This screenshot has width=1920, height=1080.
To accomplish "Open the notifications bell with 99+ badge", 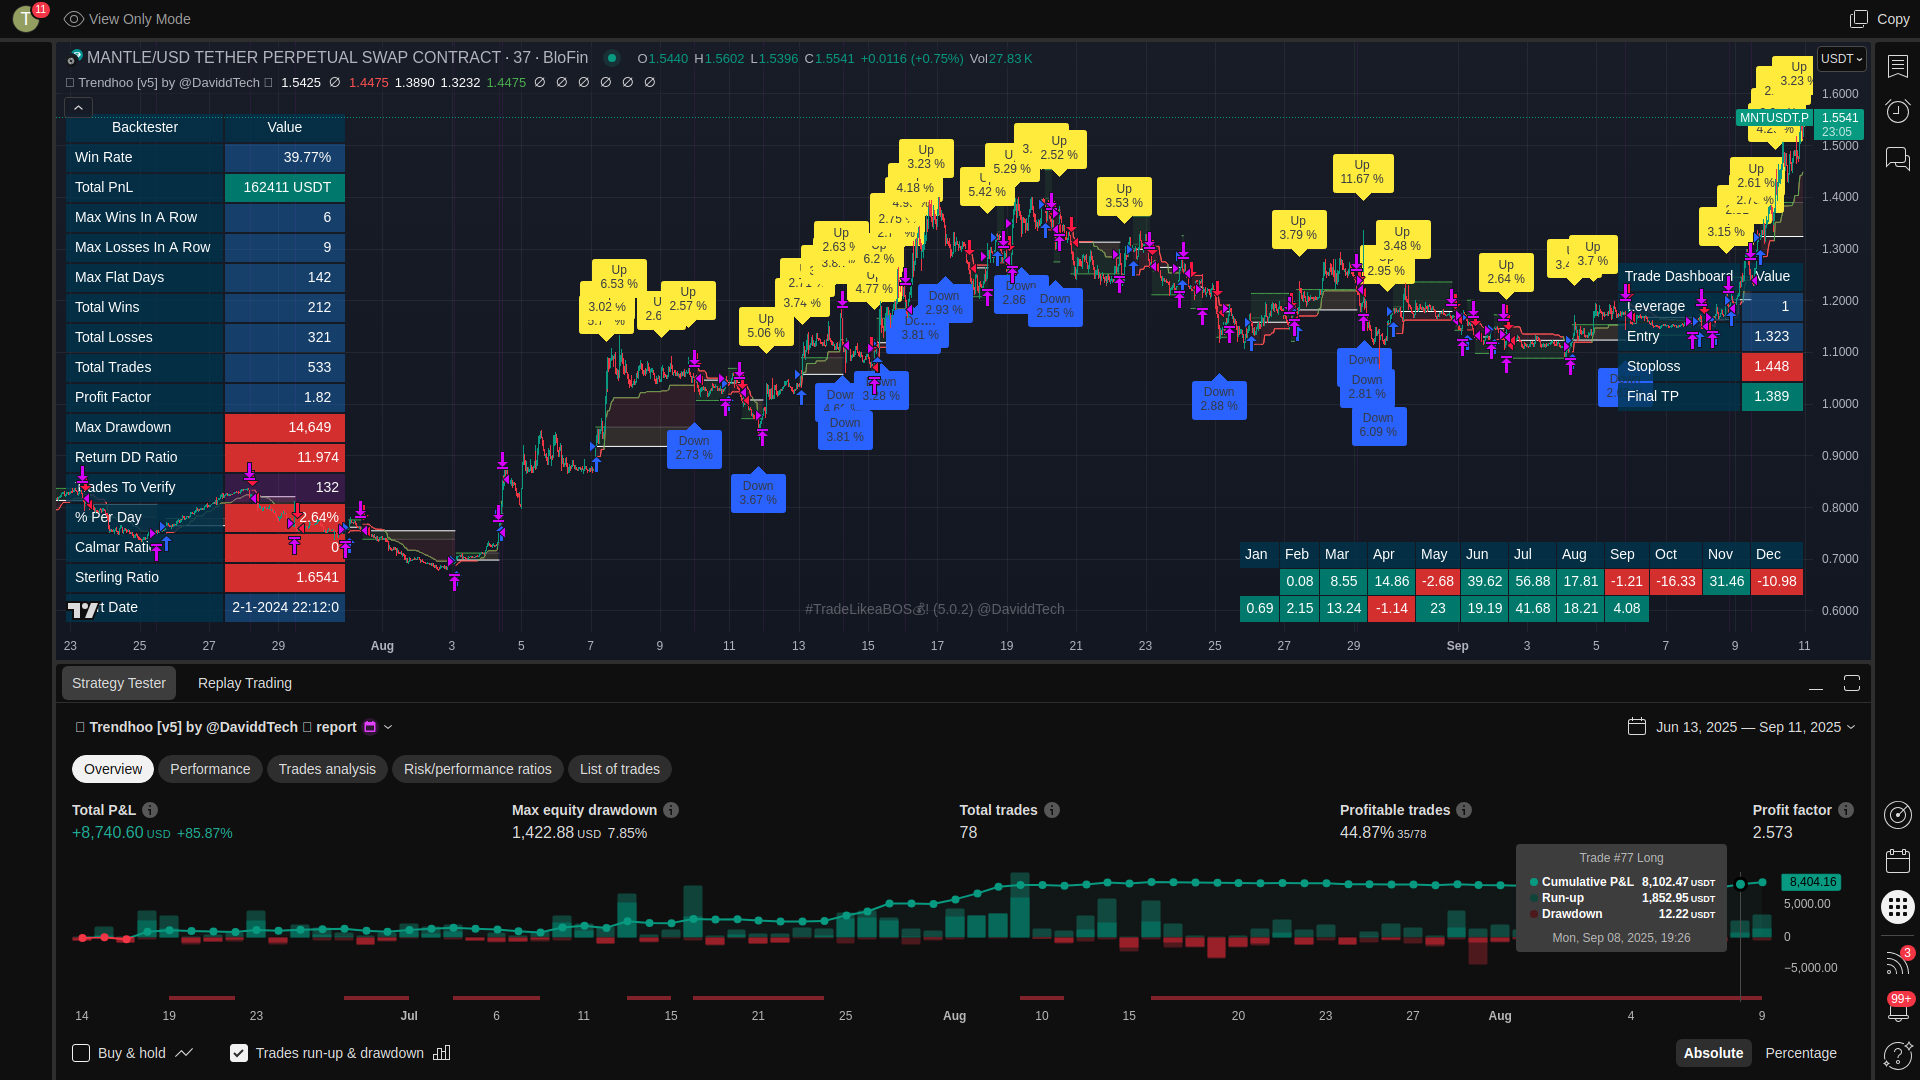I will click(1897, 1008).
